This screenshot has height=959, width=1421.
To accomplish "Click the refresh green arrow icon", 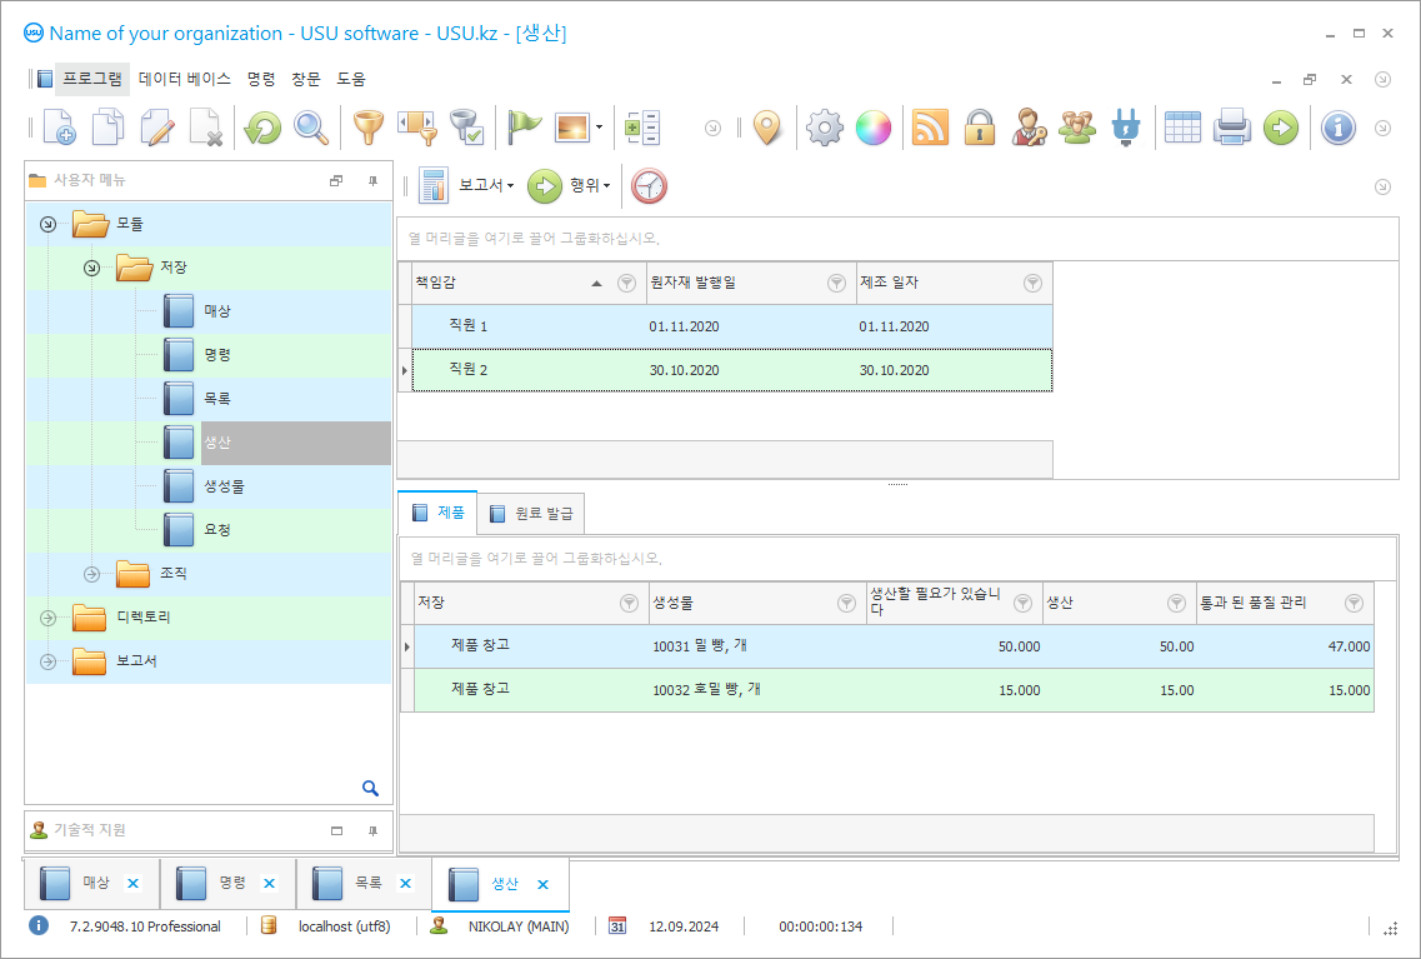I will pyautogui.click(x=263, y=128).
